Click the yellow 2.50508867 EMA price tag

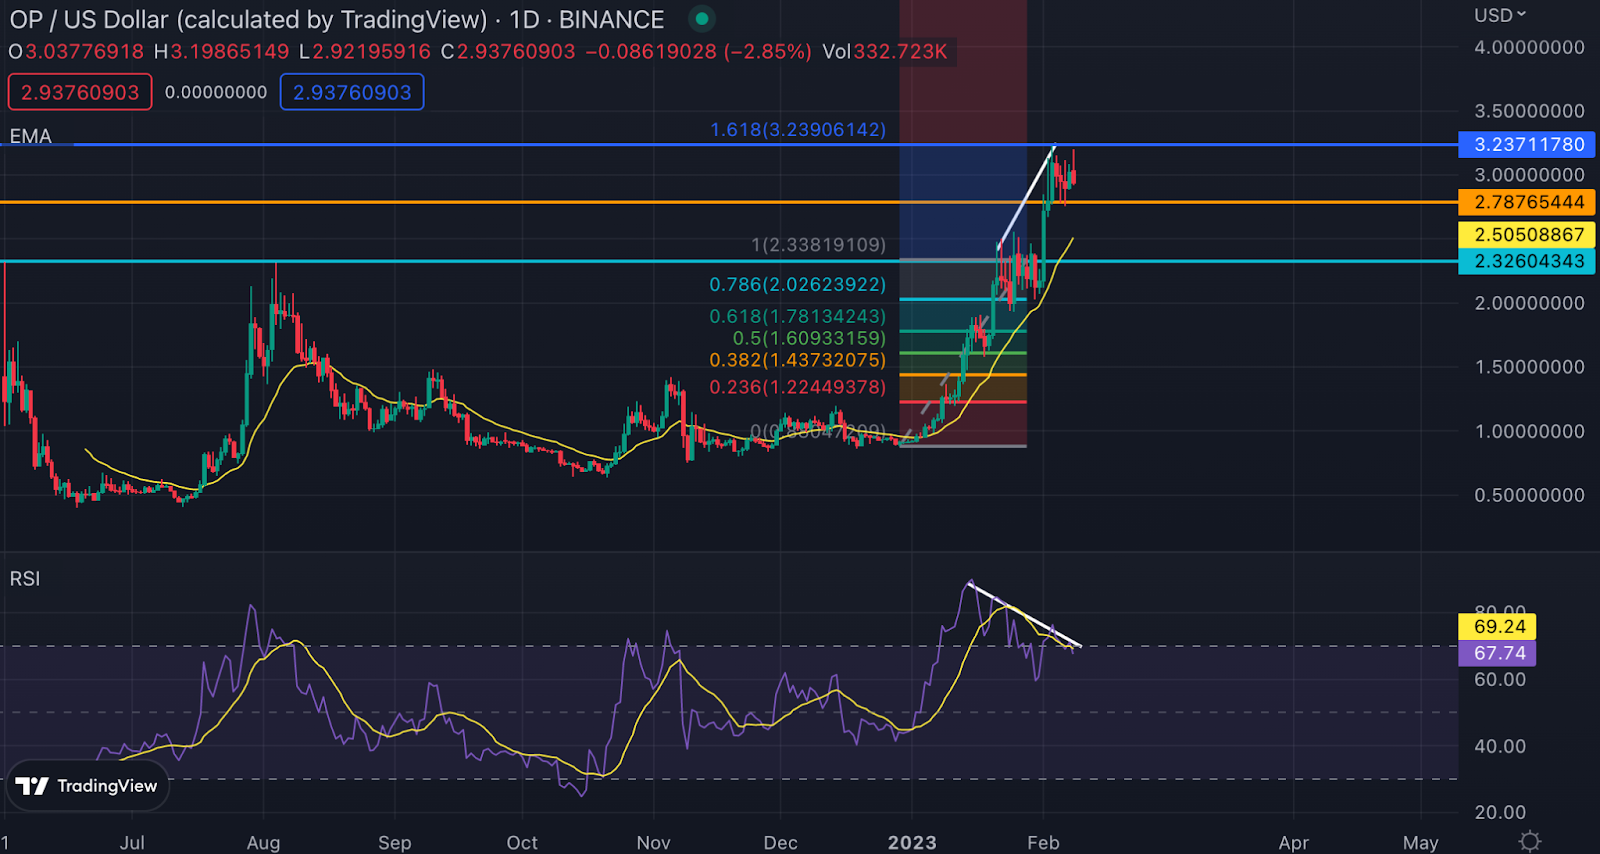pos(1527,235)
